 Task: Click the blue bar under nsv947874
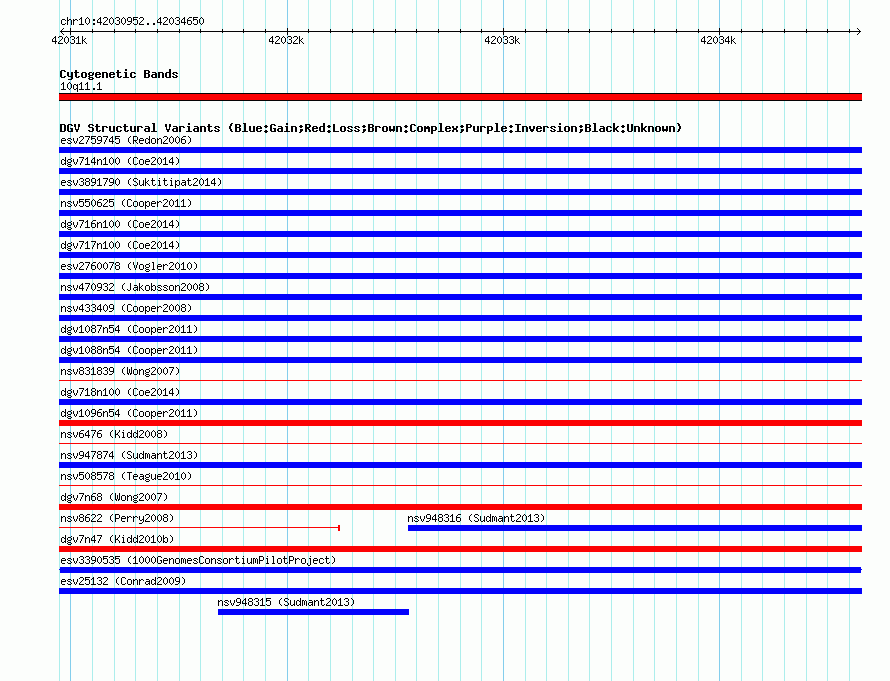(x=460, y=465)
